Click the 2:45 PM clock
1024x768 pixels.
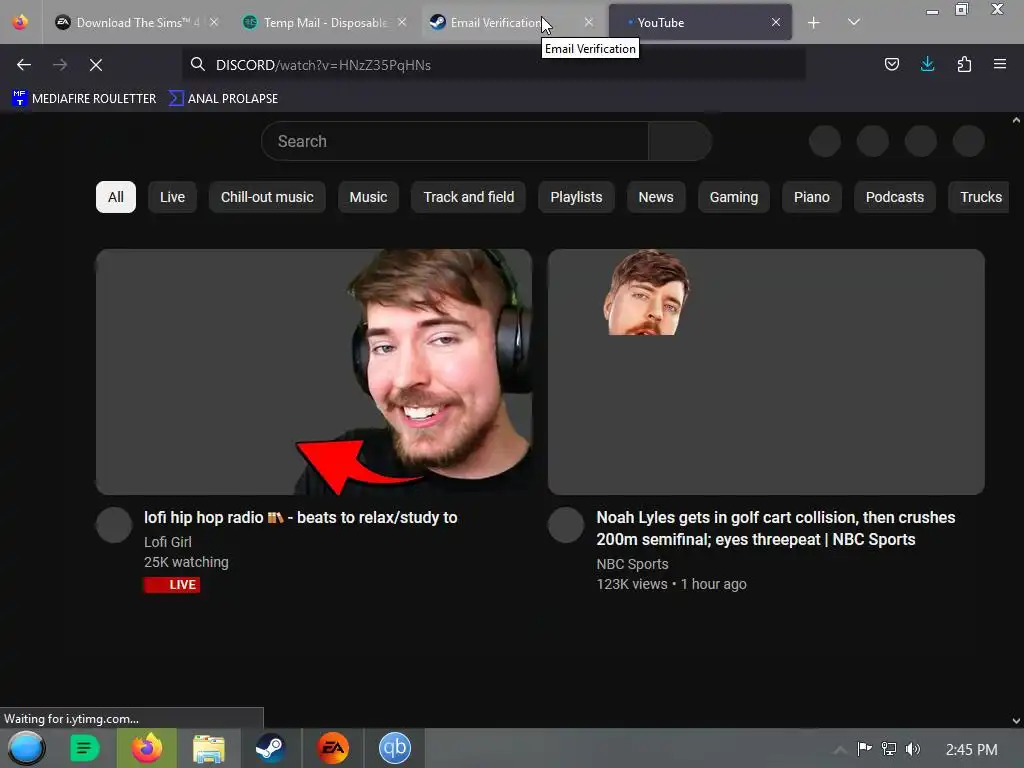coord(972,750)
